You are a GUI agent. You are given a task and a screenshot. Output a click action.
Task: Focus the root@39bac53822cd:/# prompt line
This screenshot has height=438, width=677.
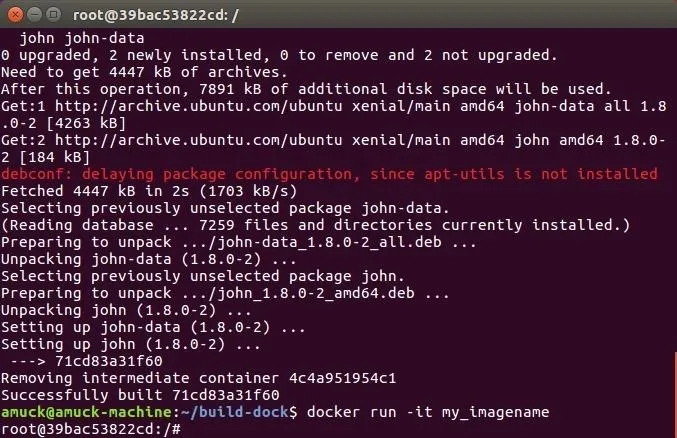91,429
